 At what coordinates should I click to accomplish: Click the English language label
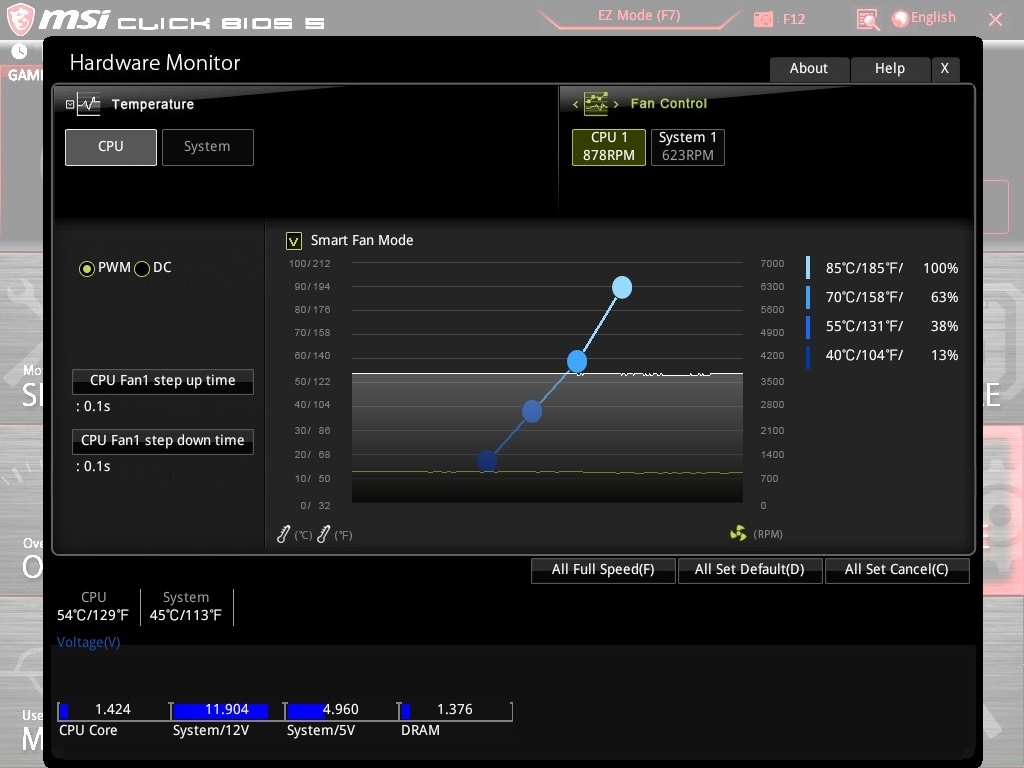tap(933, 18)
